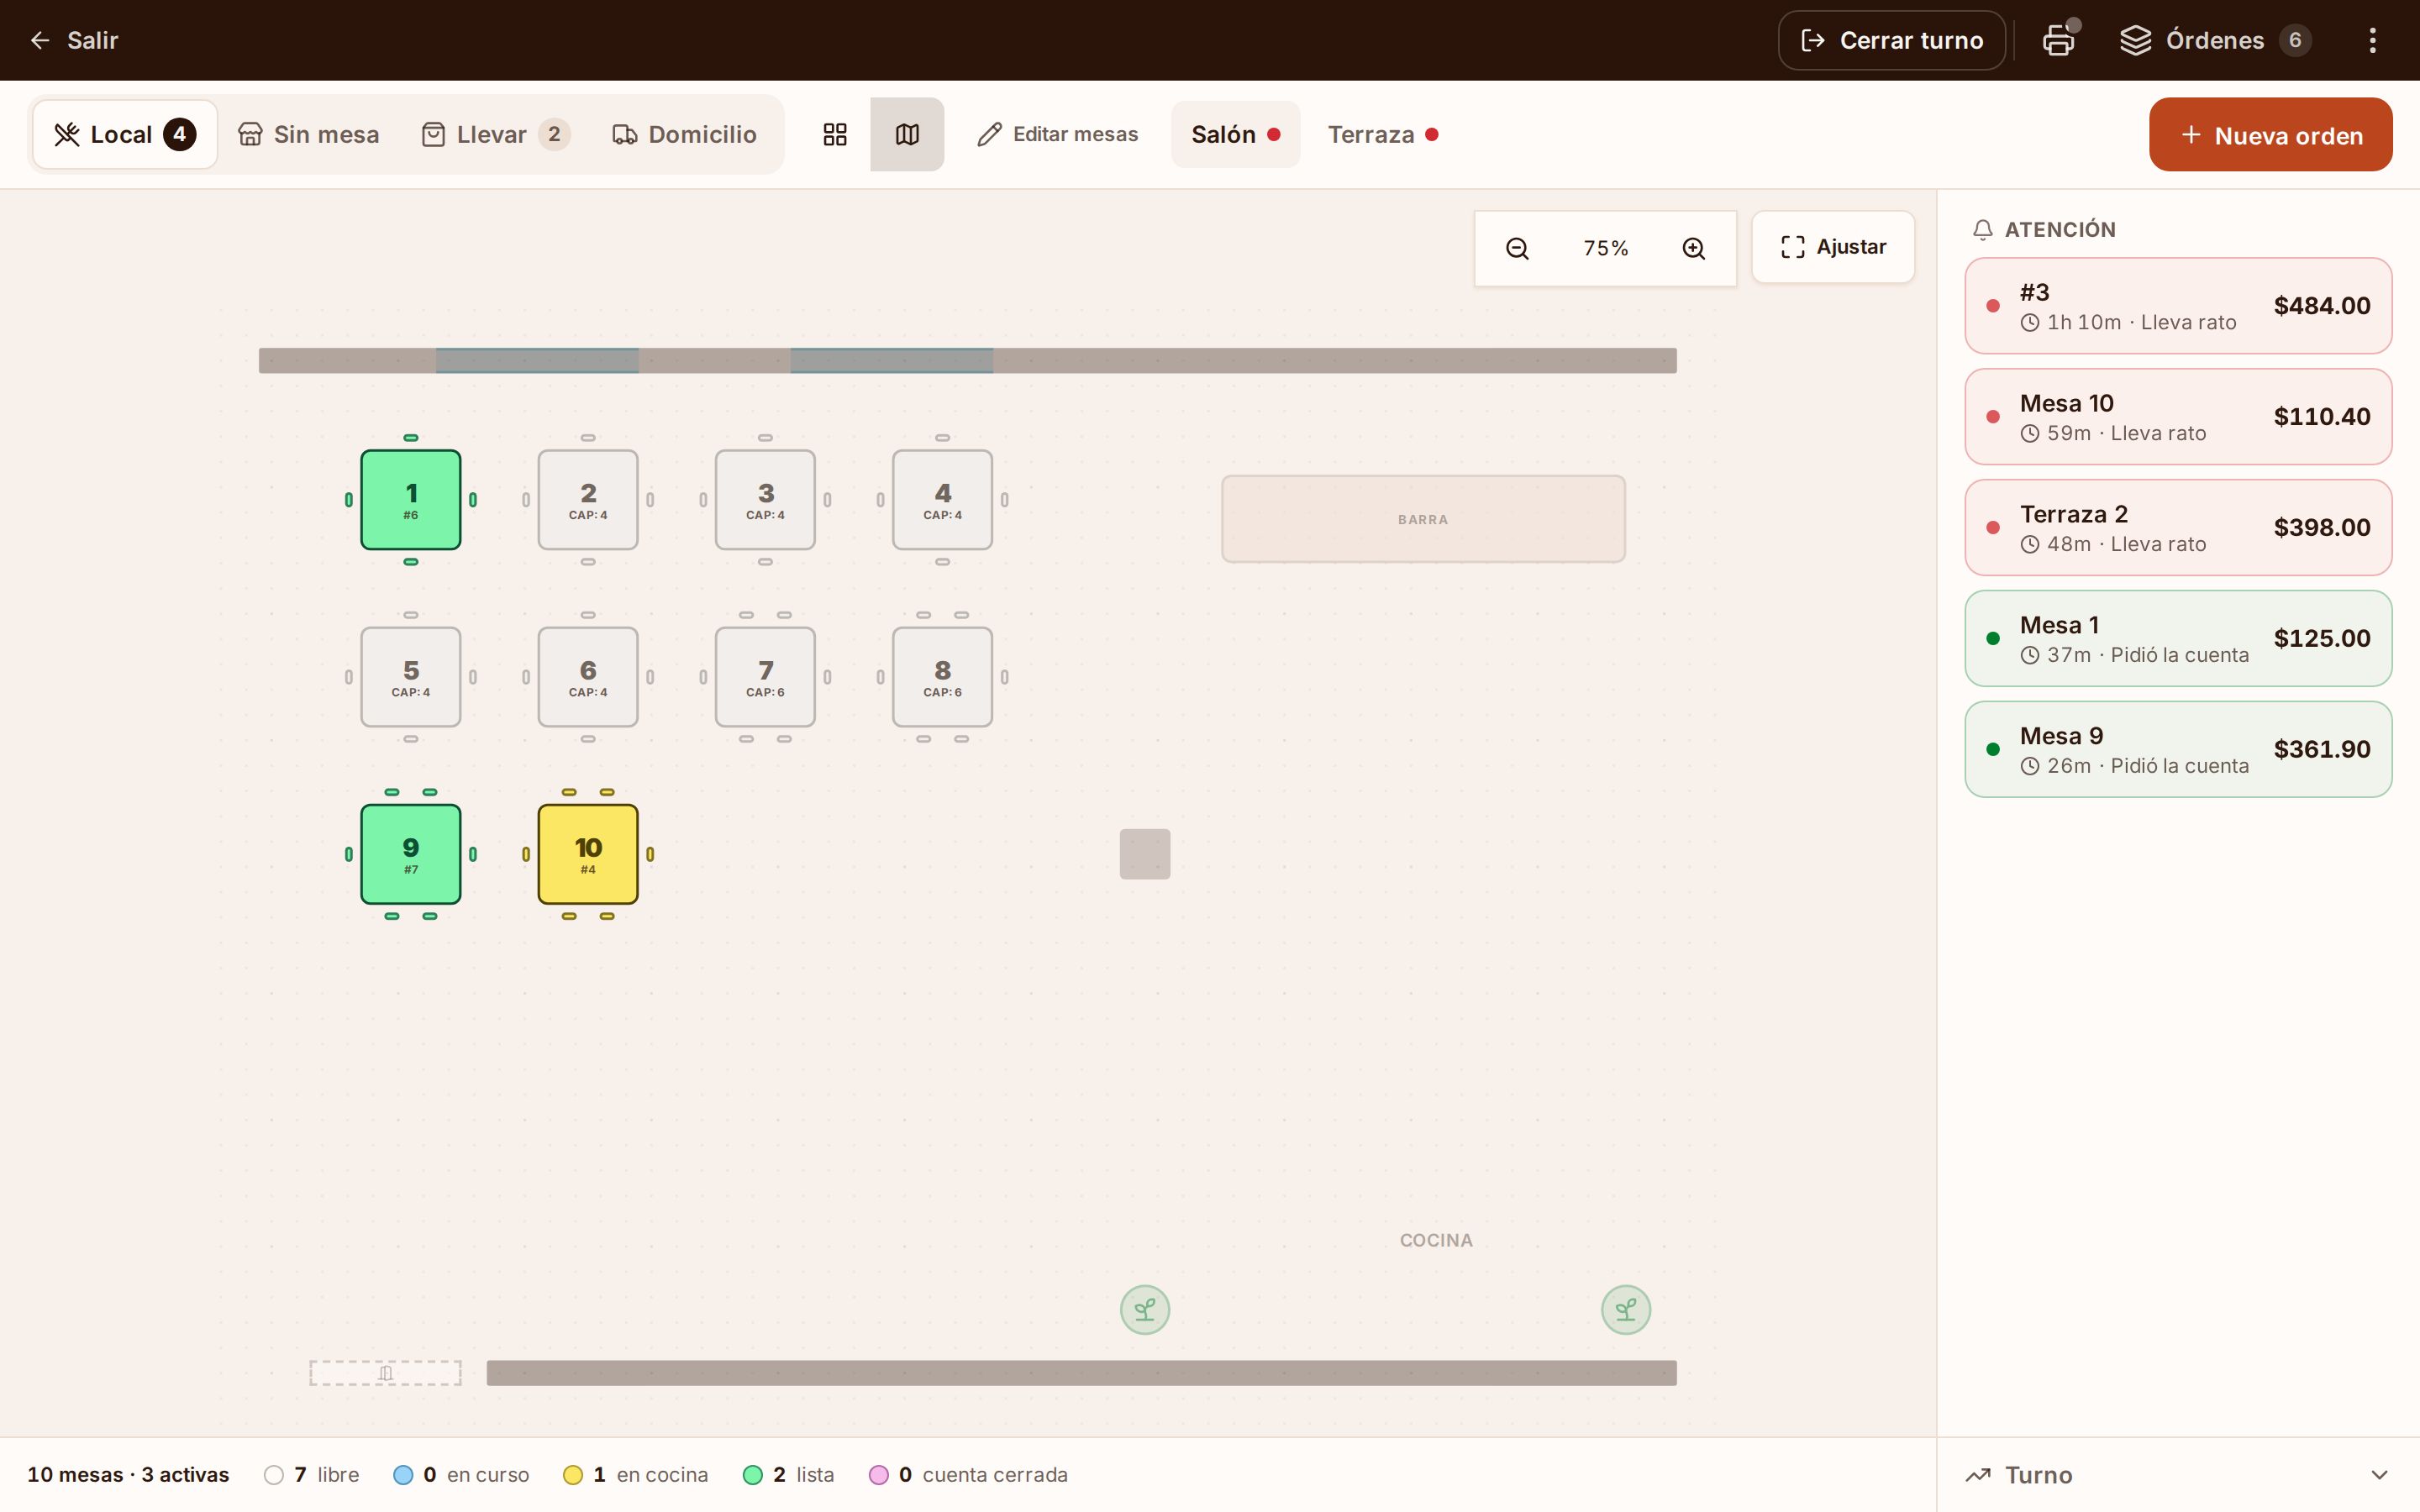Select table 6 on floor plan
Viewport: 2420px width, 1512px height.
coord(588,677)
